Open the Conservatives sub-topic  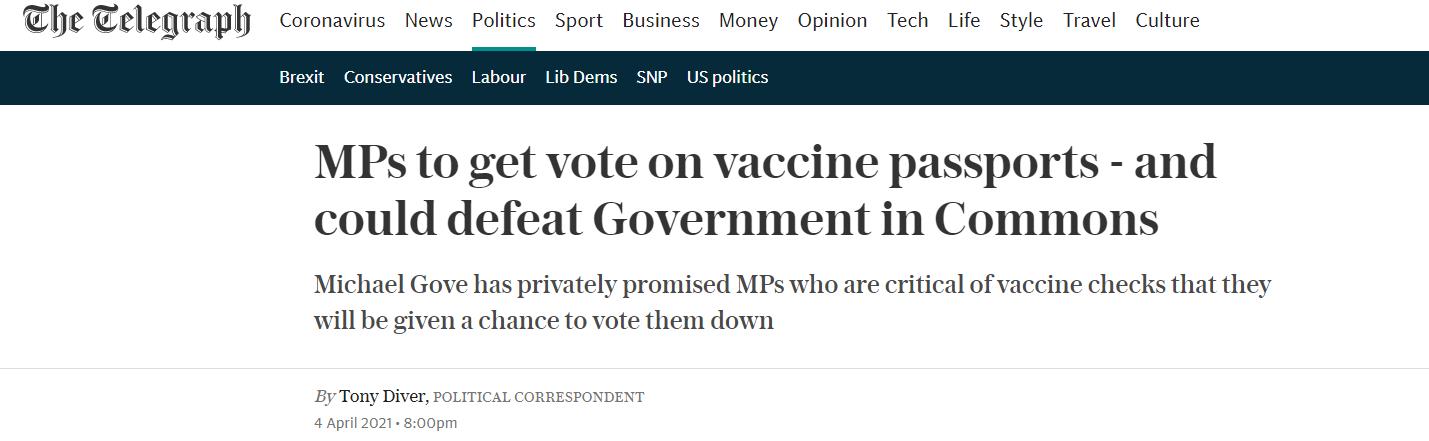[398, 77]
